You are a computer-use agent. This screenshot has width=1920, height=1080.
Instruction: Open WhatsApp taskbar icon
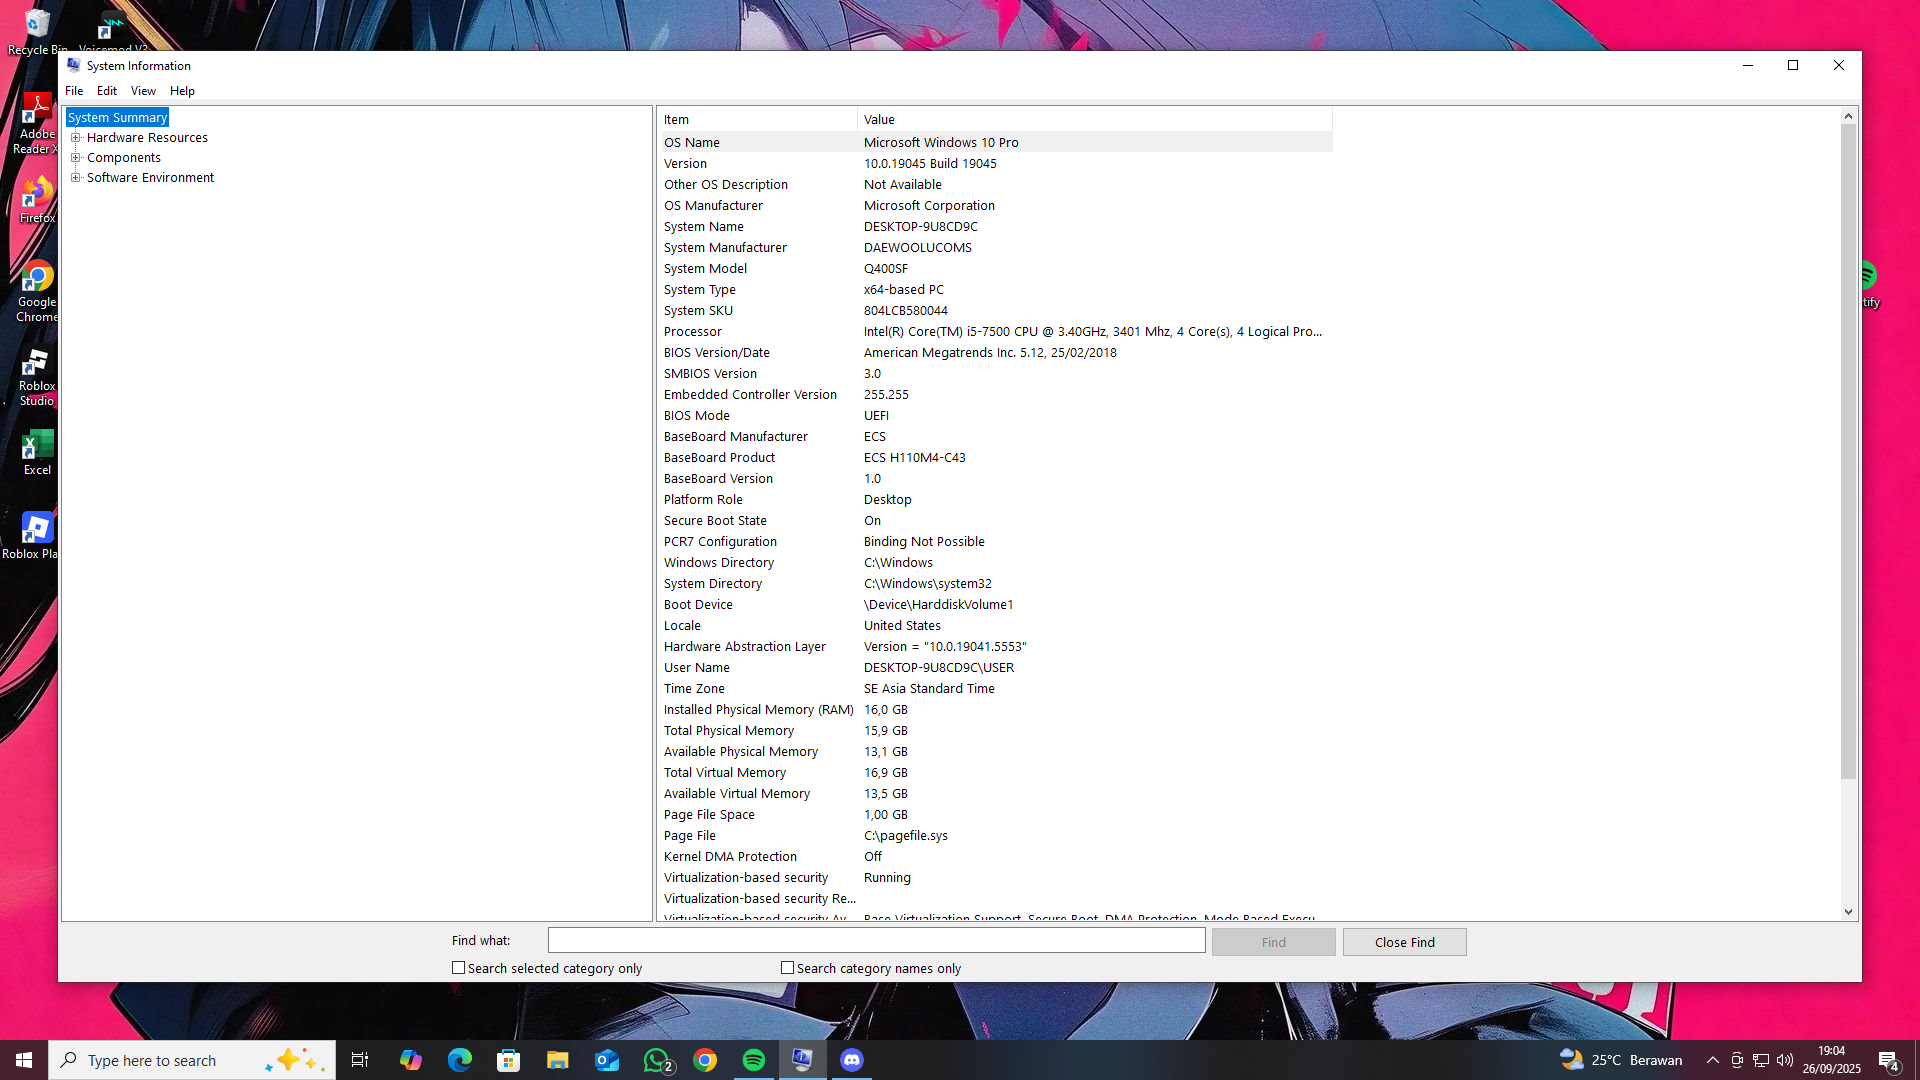coord(657,1060)
